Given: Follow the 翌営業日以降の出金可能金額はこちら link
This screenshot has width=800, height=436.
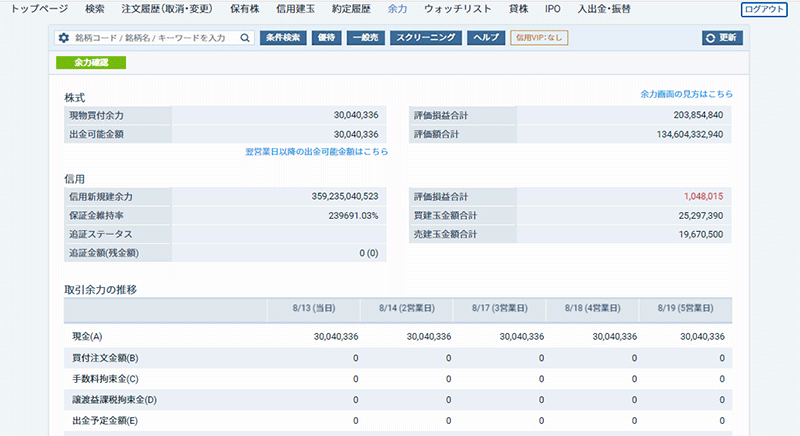Looking at the screenshot, I should point(316,152).
